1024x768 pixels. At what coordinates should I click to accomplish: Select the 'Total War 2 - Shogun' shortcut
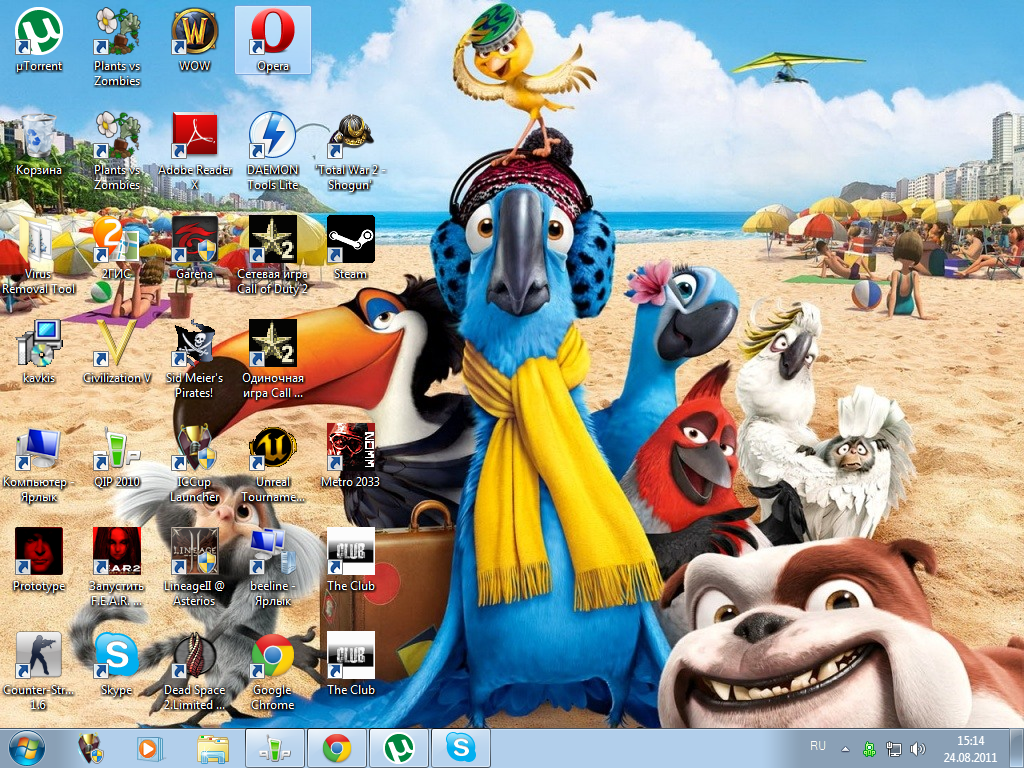(x=351, y=153)
